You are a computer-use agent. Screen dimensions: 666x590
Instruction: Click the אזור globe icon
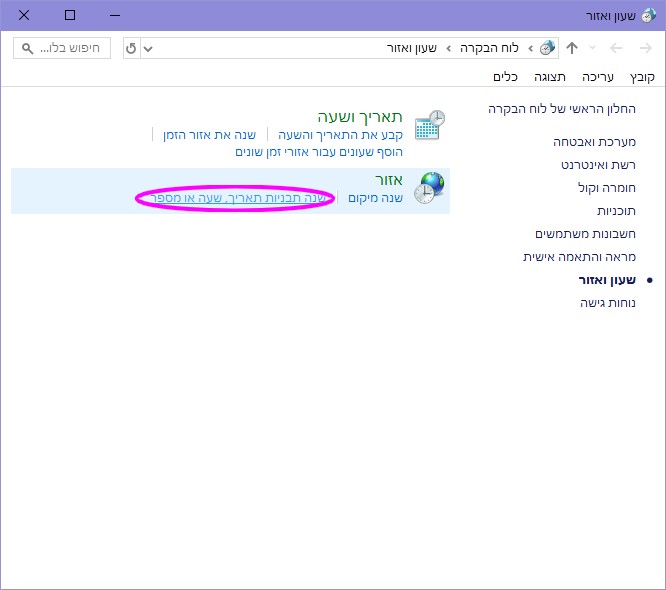click(430, 188)
